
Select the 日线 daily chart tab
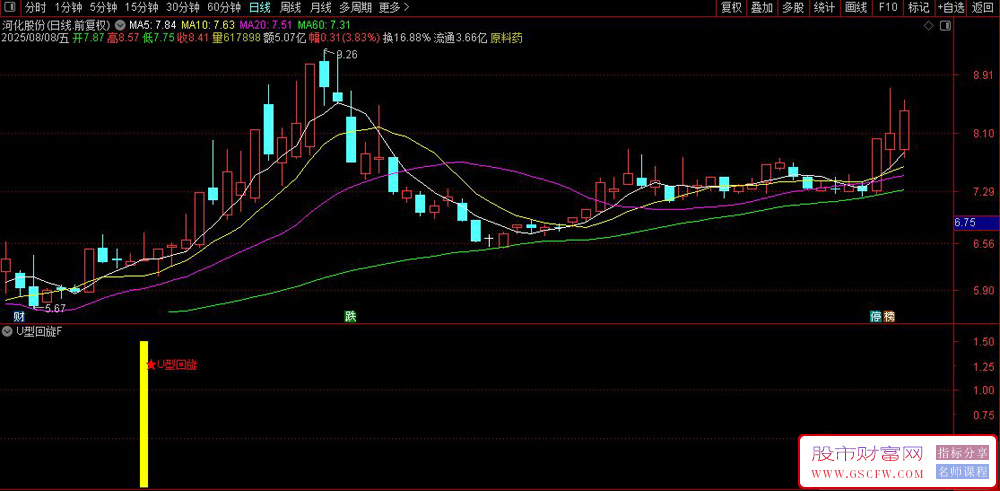[260, 8]
